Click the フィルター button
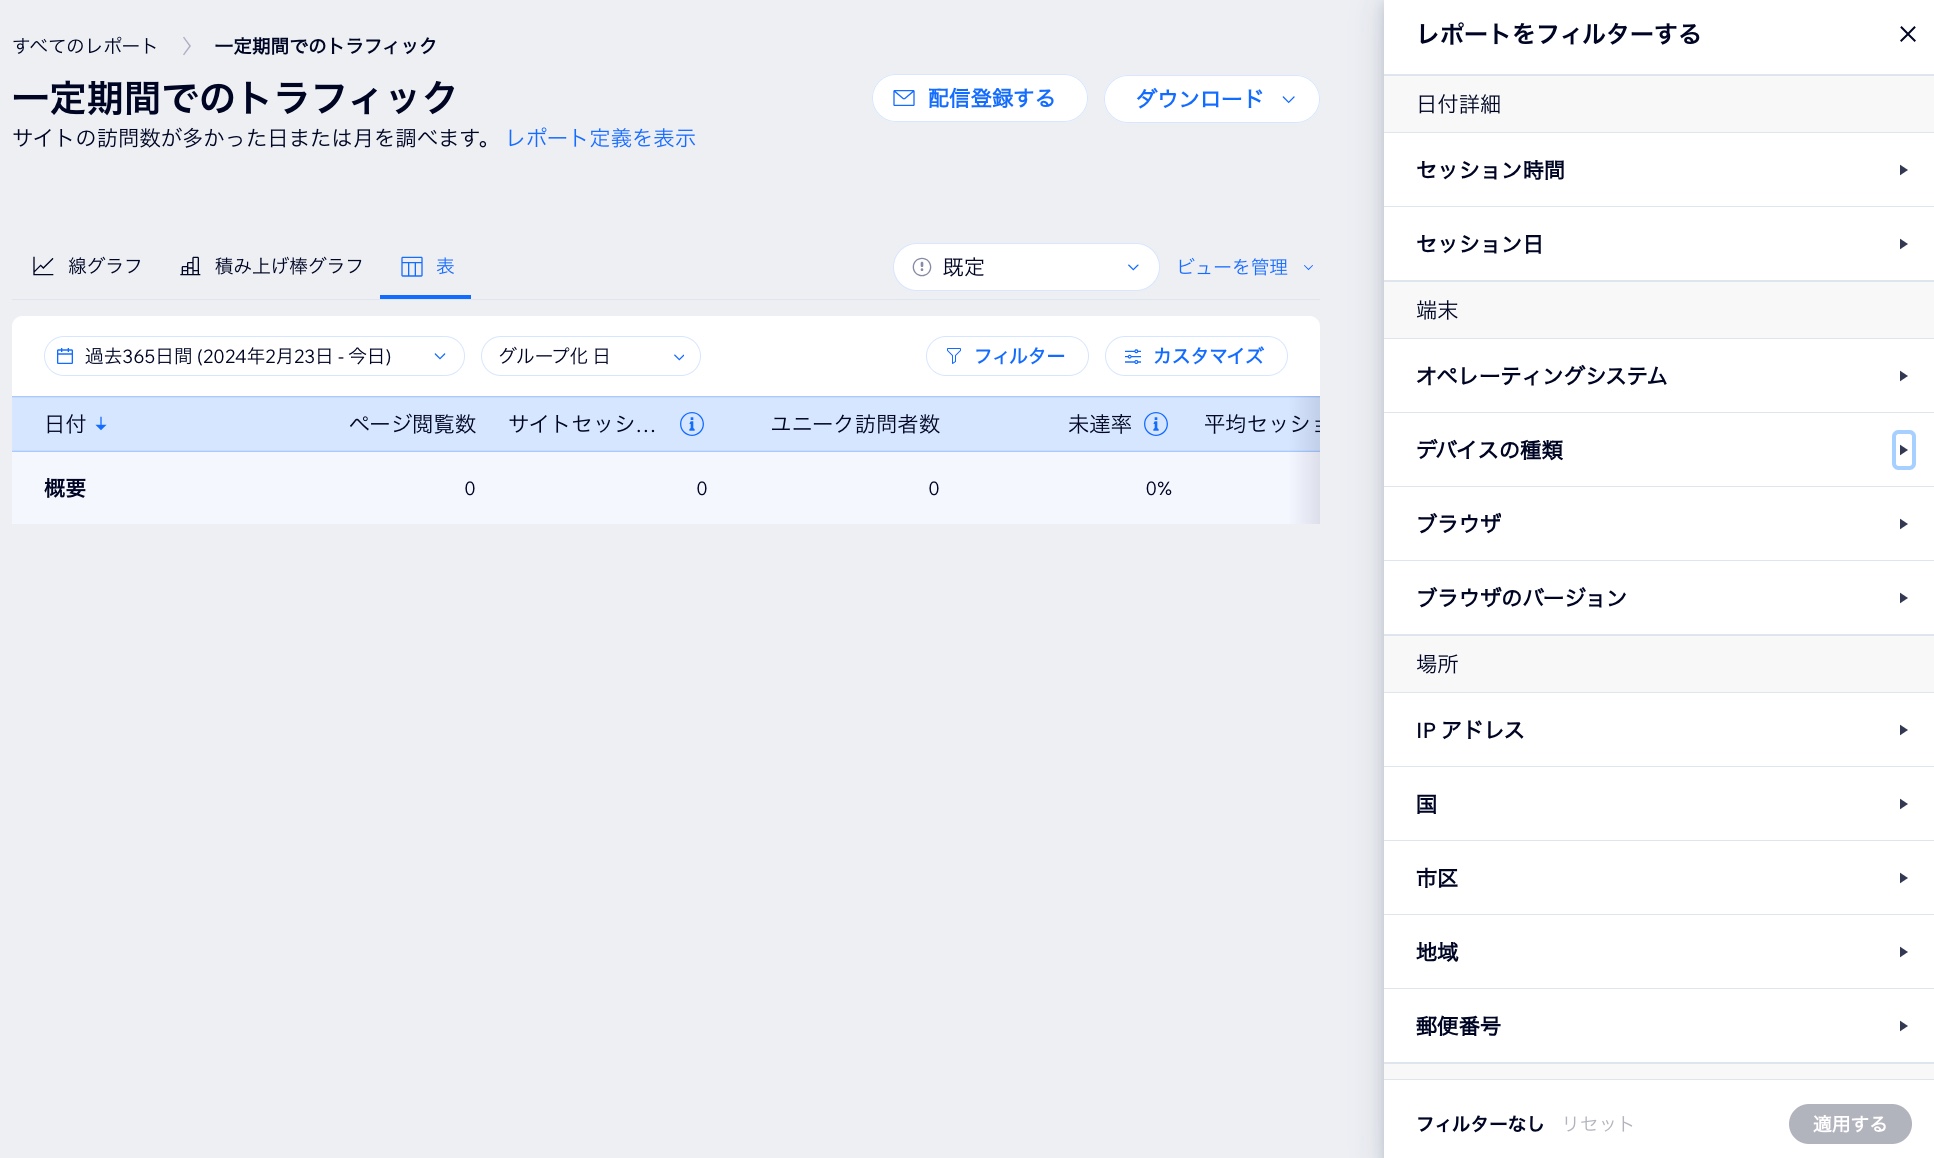This screenshot has width=1934, height=1158. tap(1007, 356)
